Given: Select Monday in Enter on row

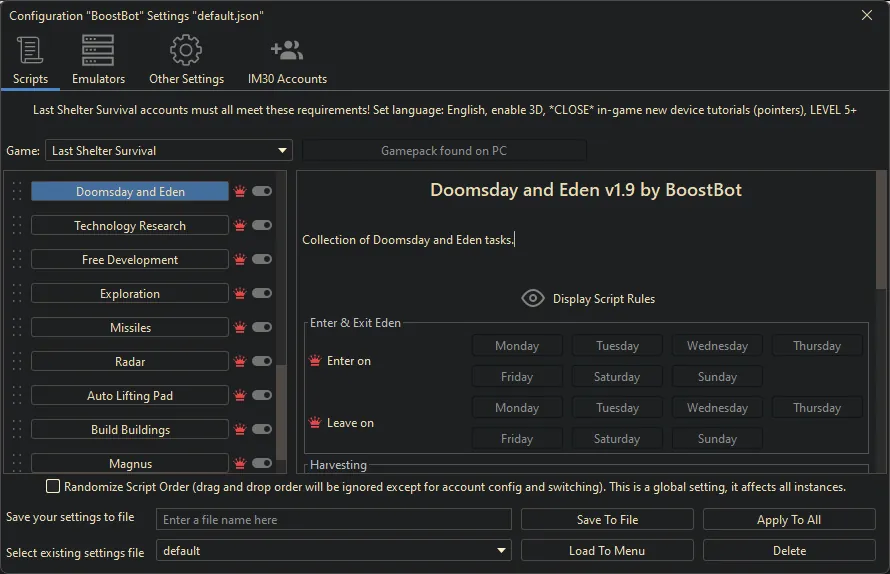Looking at the screenshot, I should tap(517, 346).
